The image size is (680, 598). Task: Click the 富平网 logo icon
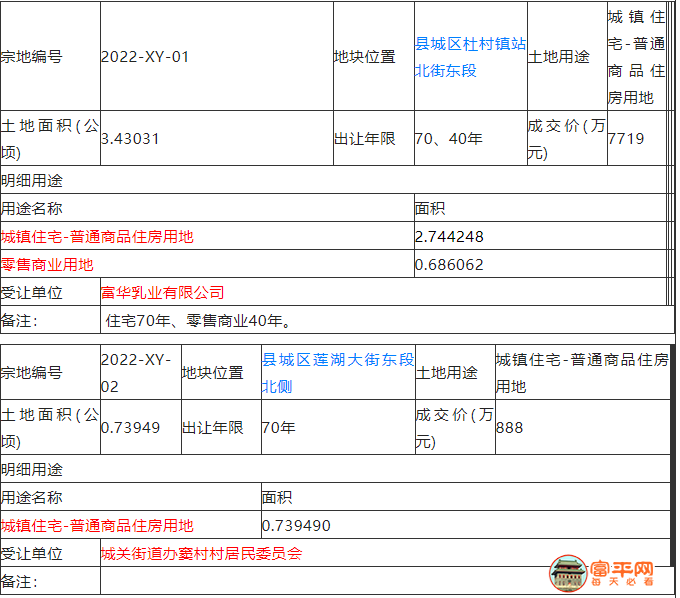click(x=568, y=573)
